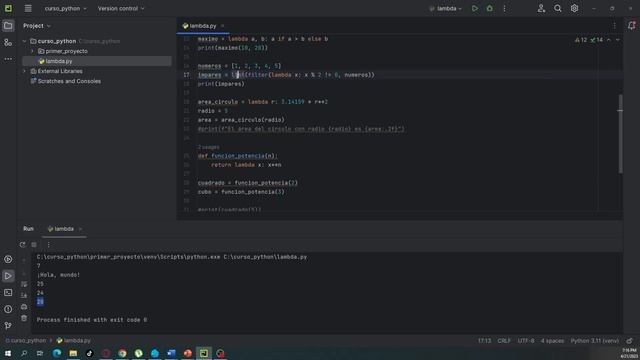Image resolution: width=640 pixels, height=360 pixels.
Task: Toggle scroll to end in console
Action: (24, 295)
